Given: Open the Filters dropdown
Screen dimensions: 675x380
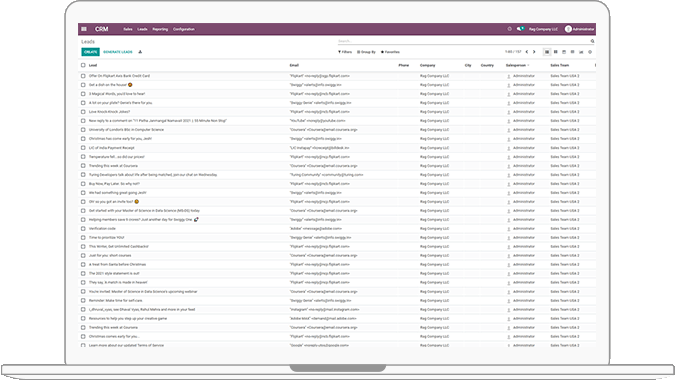Looking at the screenshot, I should [345, 52].
